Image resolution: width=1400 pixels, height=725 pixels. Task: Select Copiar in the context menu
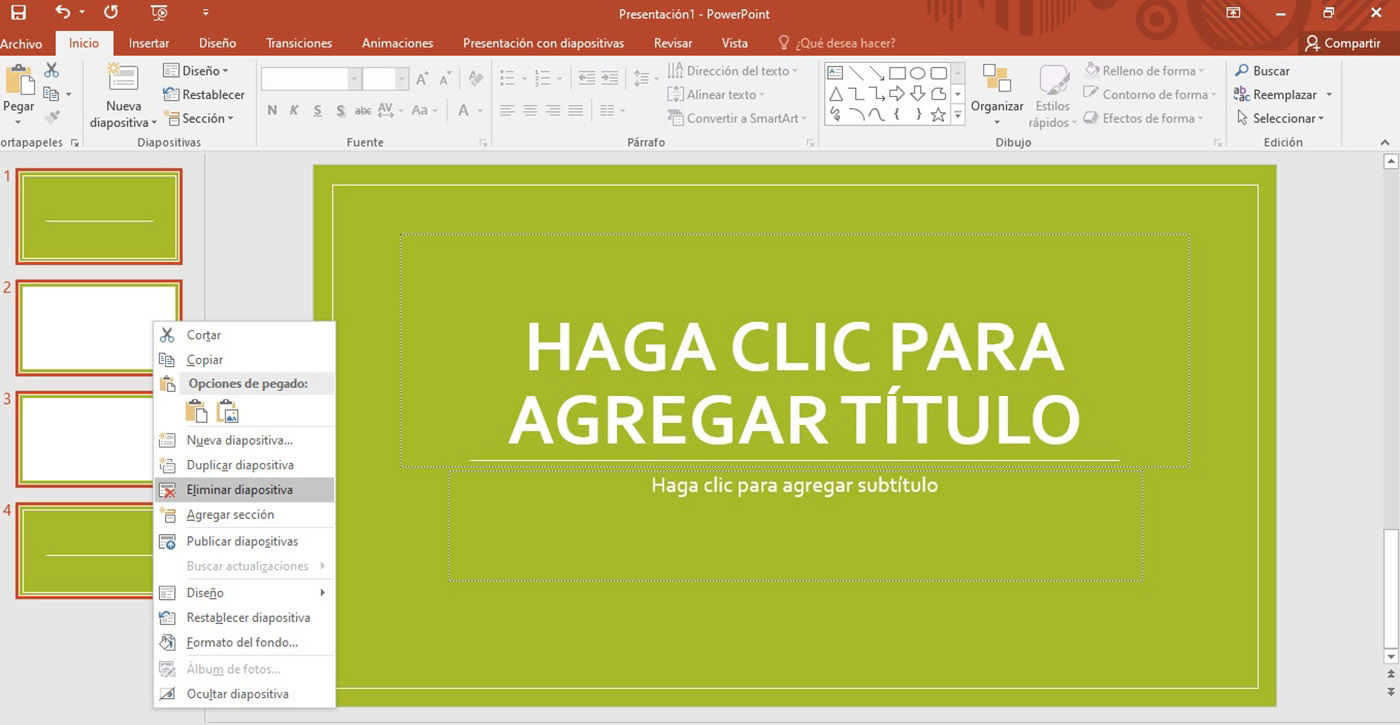coord(244,360)
